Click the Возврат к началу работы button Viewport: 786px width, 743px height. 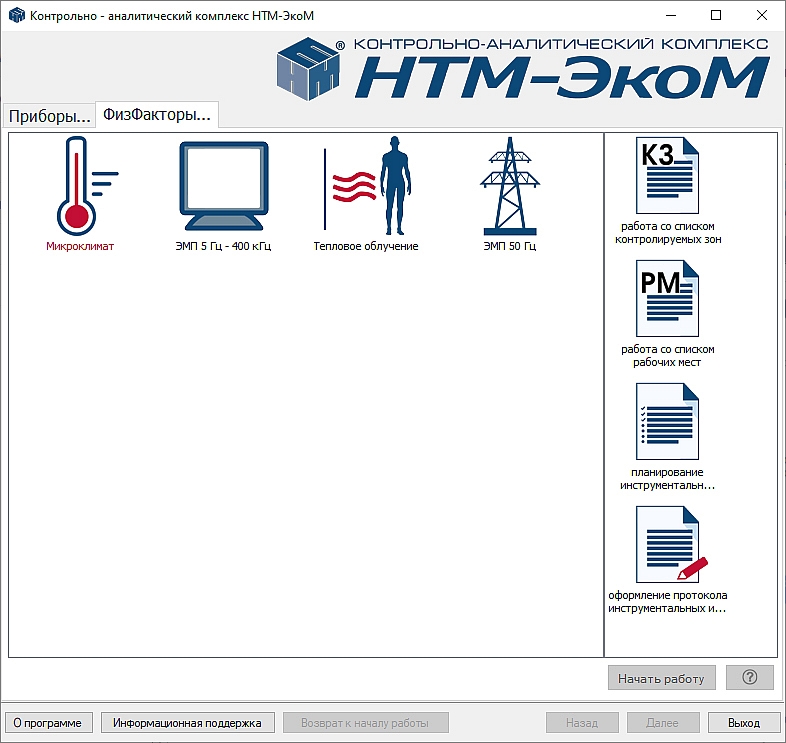point(365,722)
